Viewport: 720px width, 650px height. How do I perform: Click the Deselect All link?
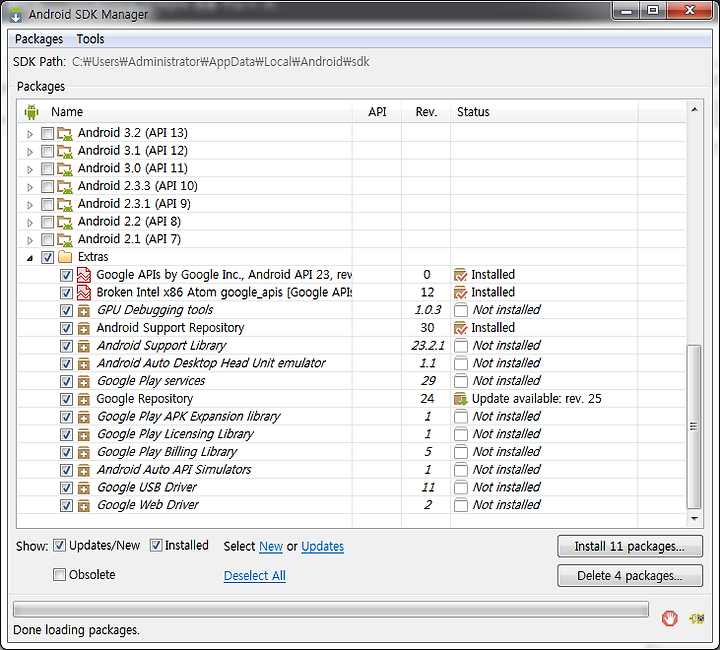(255, 576)
